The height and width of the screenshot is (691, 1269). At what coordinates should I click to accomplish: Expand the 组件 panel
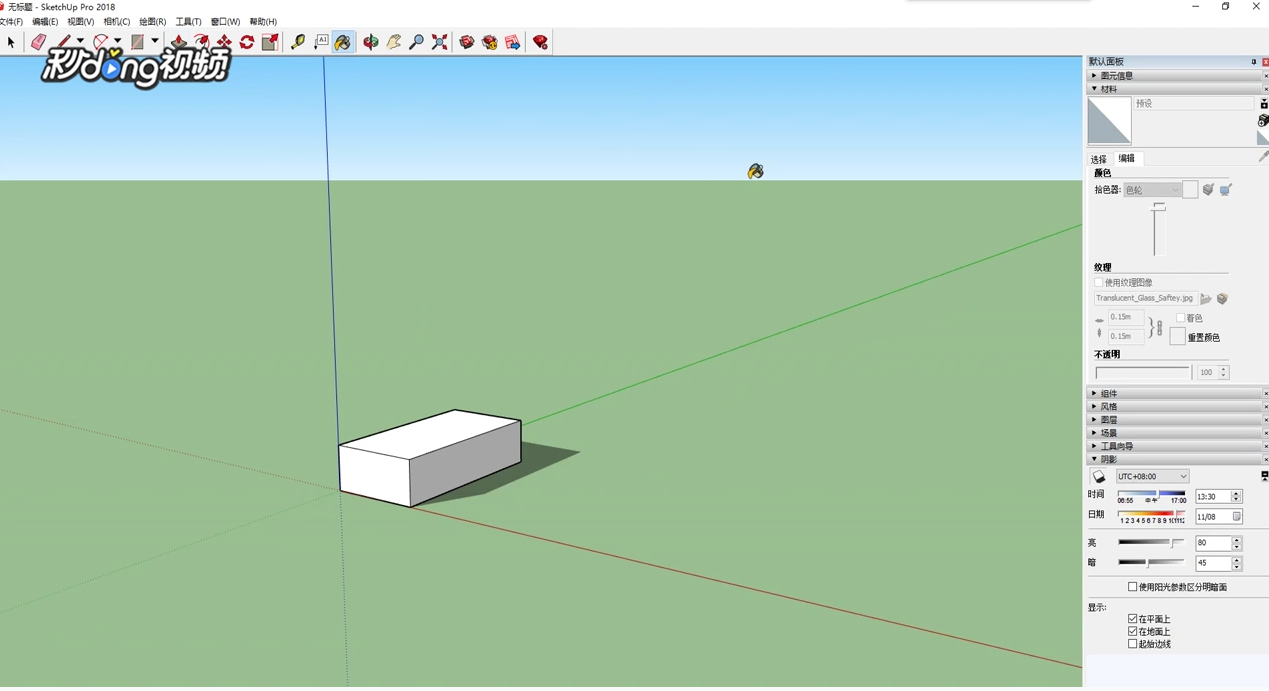point(1176,394)
